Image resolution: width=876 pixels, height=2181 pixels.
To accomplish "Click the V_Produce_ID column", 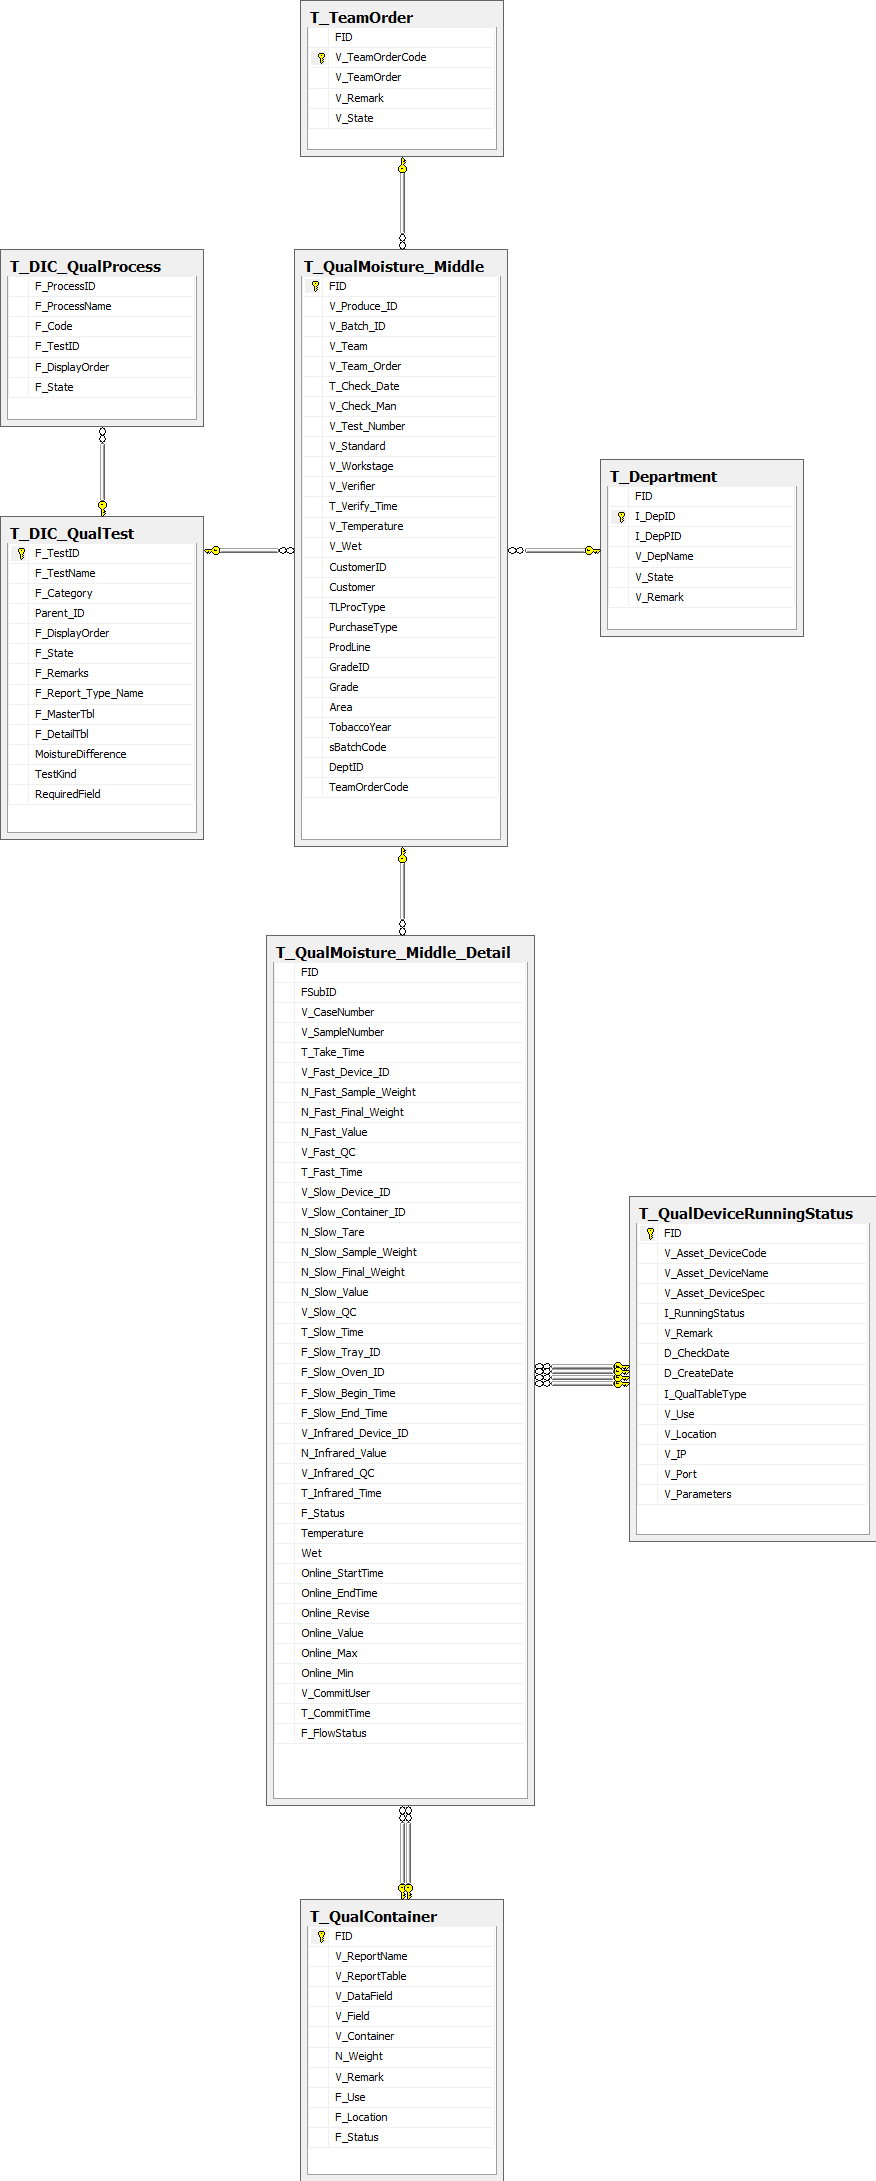I will pyautogui.click(x=401, y=306).
